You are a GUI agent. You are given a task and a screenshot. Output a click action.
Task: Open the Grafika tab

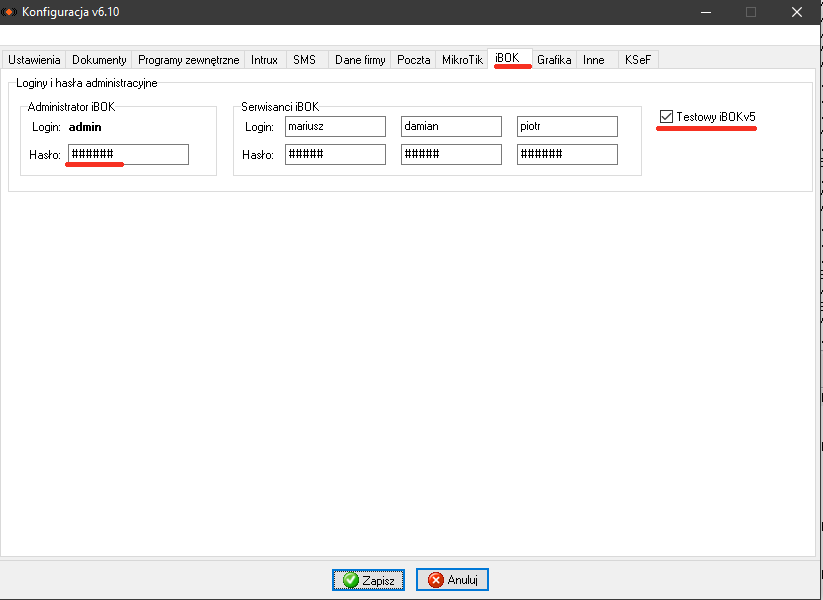pyautogui.click(x=554, y=60)
